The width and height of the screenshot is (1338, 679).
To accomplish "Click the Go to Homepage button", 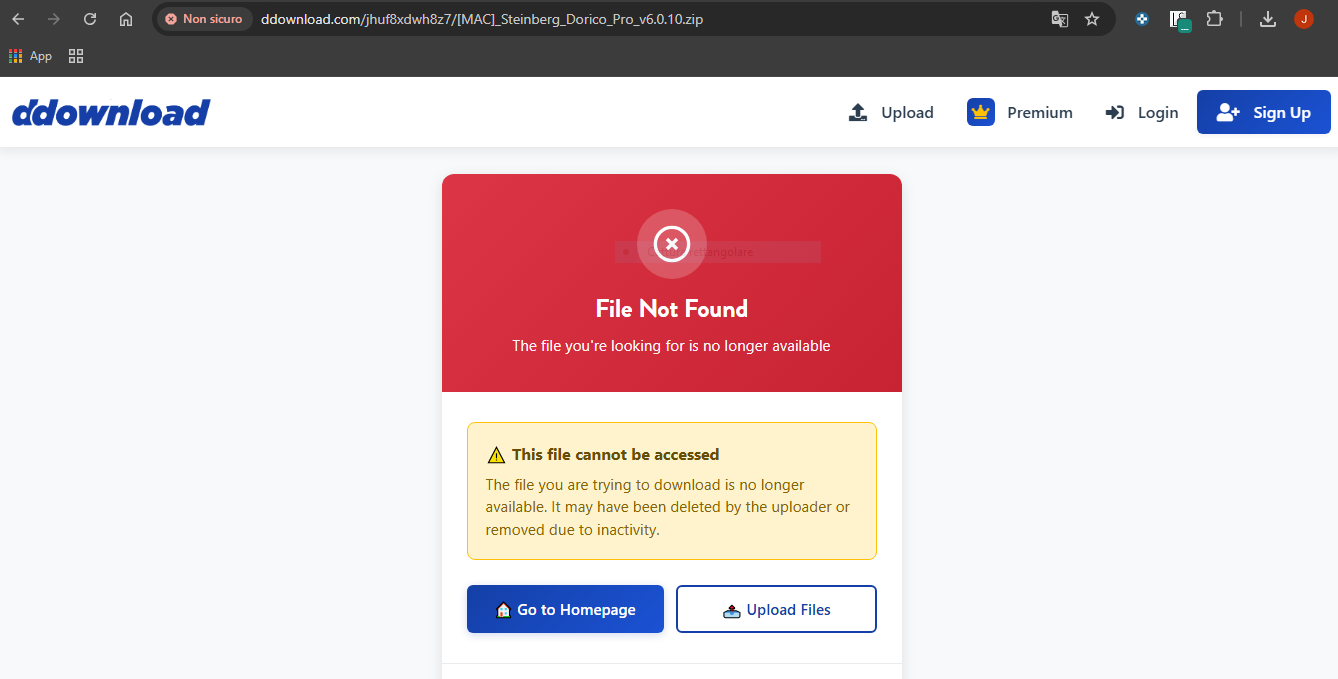I will pyautogui.click(x=565, y=609).
